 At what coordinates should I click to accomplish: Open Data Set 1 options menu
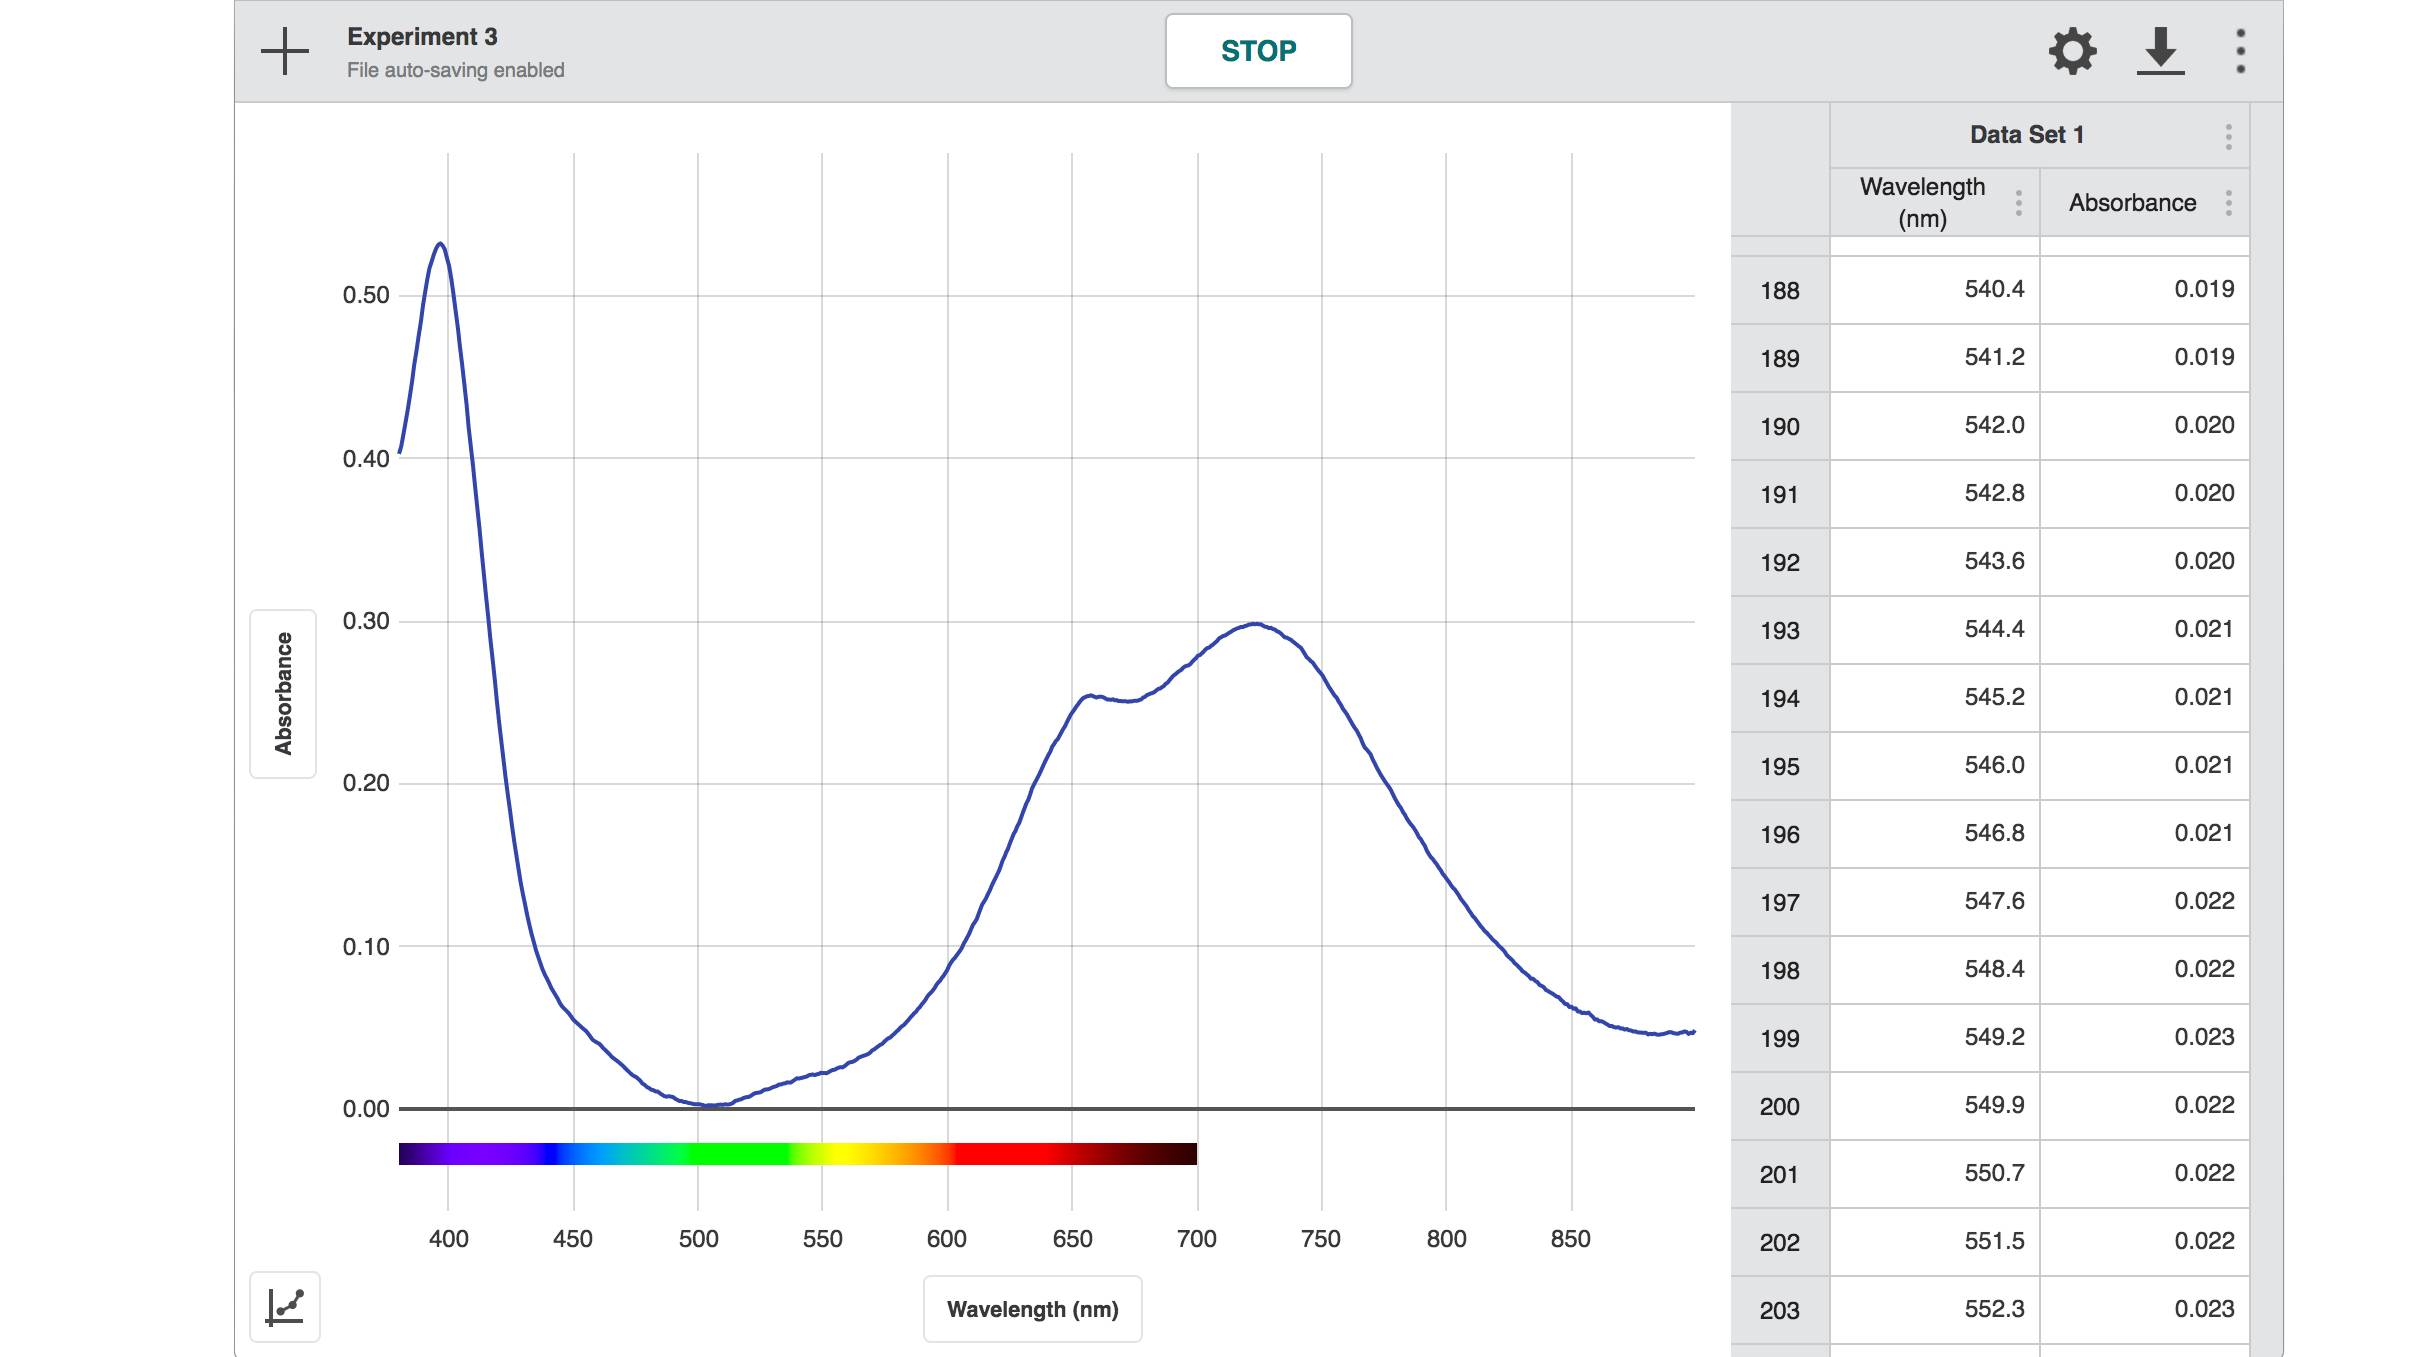2229,136
